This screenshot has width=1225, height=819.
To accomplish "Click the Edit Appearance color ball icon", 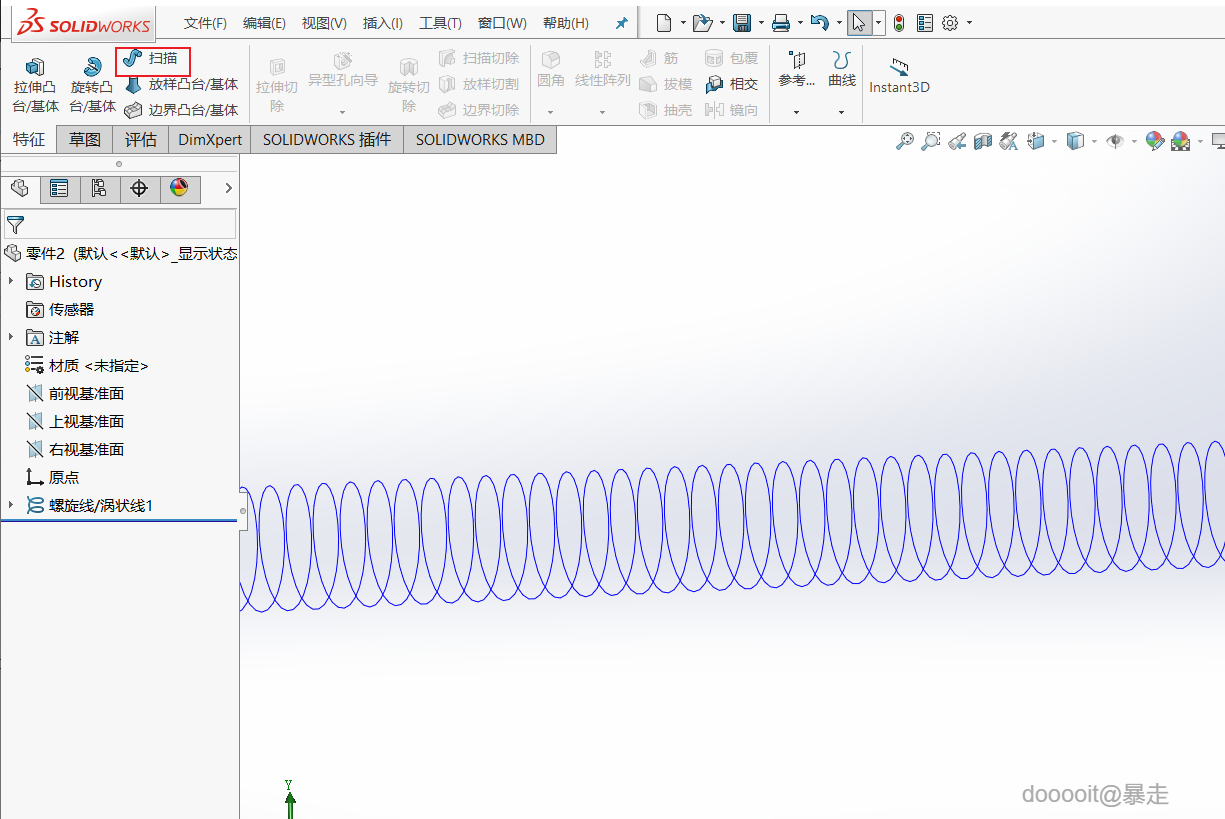I will pyautogui.click(x=1155, y=142).
